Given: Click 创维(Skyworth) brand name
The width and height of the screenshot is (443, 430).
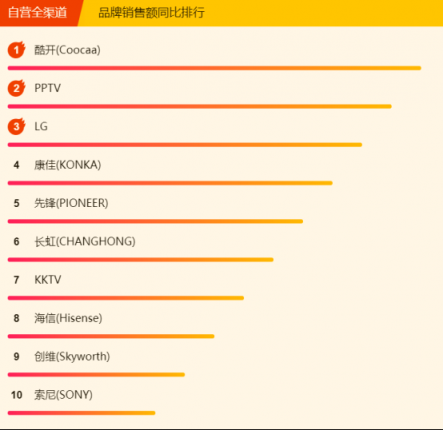Looking at the screenshot, I should pyautogui.click(x=72, y=357).
